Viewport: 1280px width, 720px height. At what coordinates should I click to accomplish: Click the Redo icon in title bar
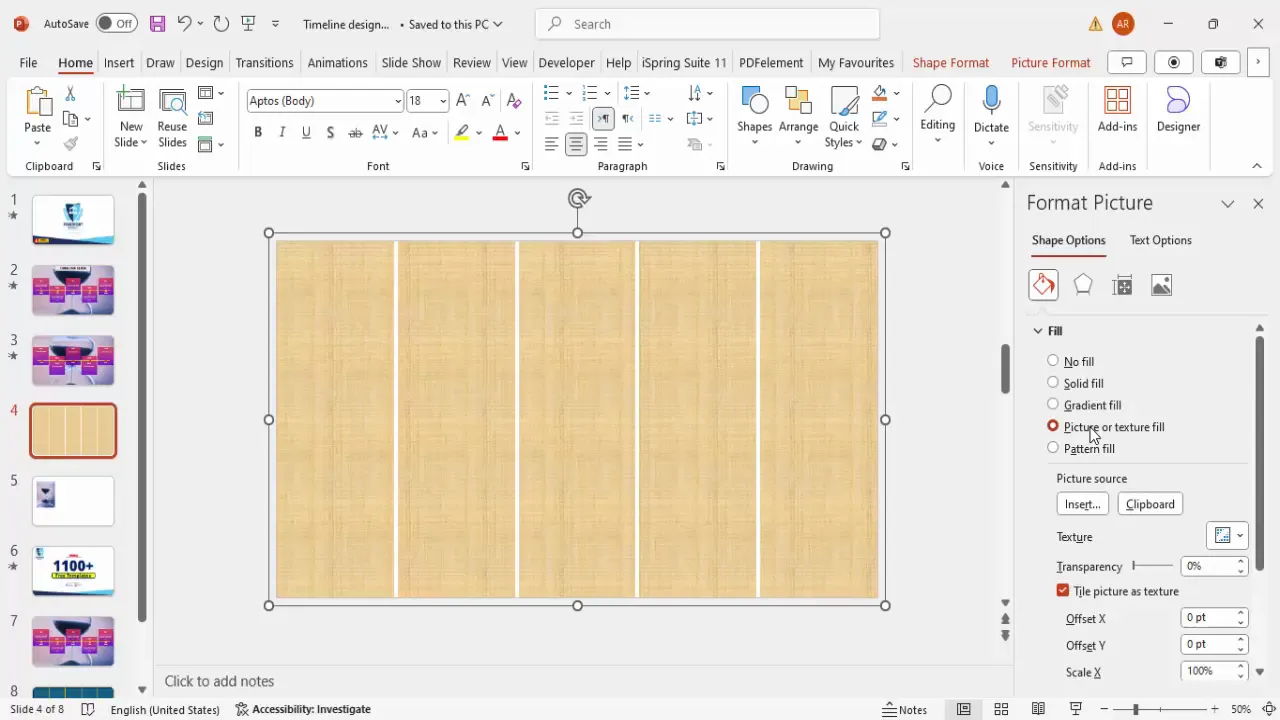pyautogui.click(x=221, y=23)
